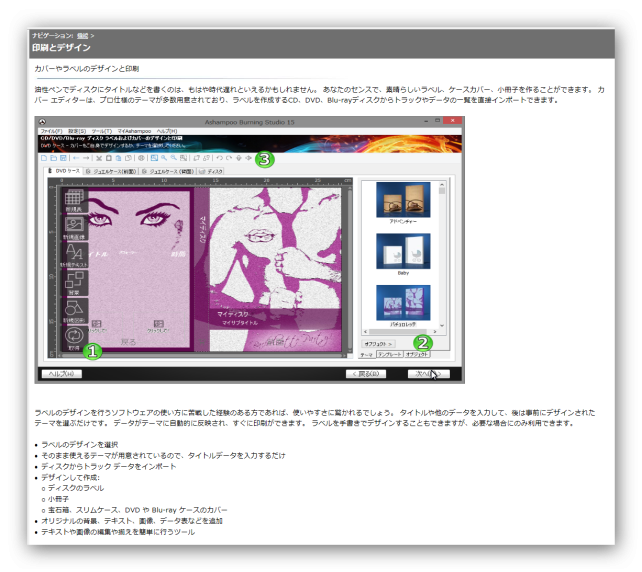Click the Undo toolbar icon
This screenshot has width=642, height=572.
pos(219,158)
